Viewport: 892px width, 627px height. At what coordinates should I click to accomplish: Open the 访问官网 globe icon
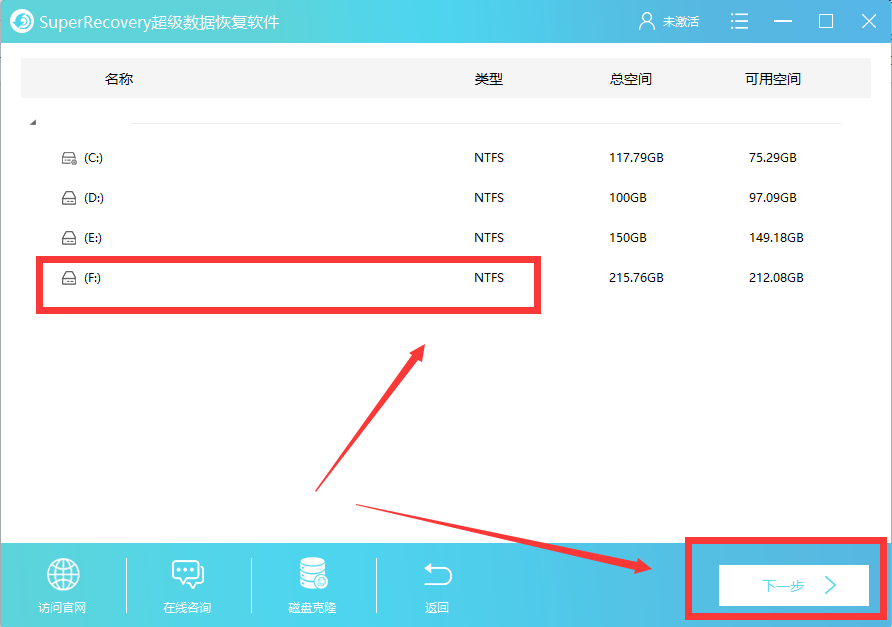[x=63, y=574]
